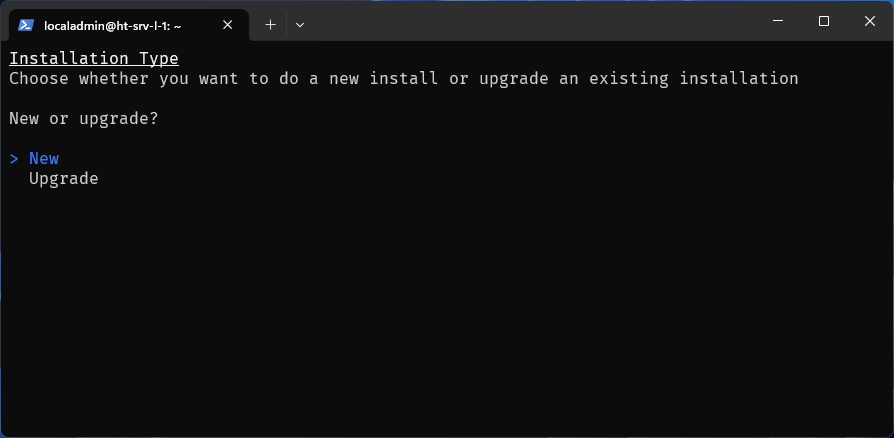Switch to the localadmin@ht-srv-l-1 tab
Viewport: 894px width, 438px height.
point(120,25)
